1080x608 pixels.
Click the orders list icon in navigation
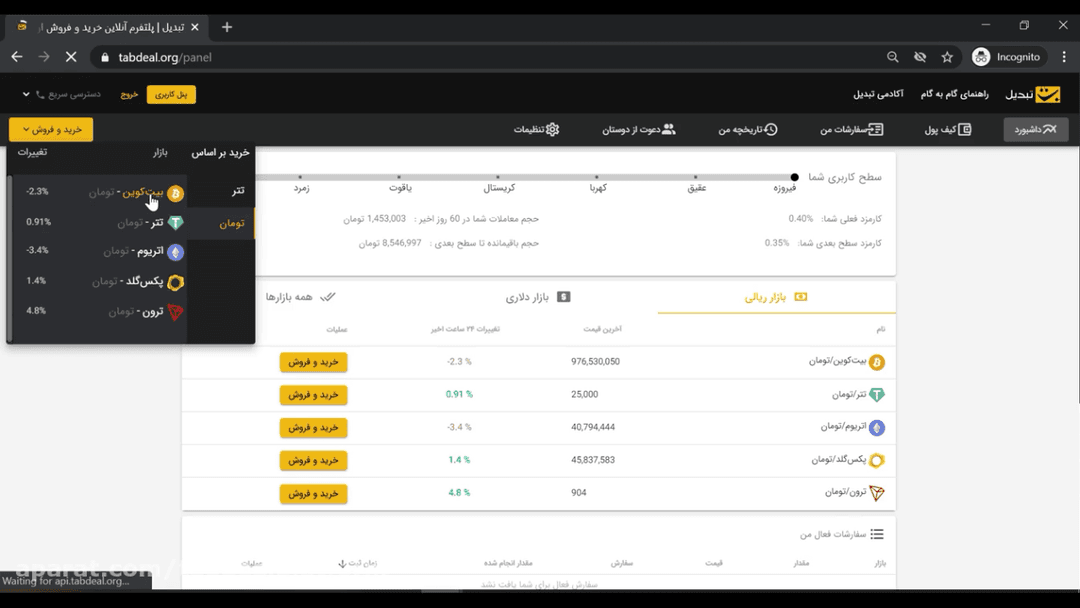point(875,129)
